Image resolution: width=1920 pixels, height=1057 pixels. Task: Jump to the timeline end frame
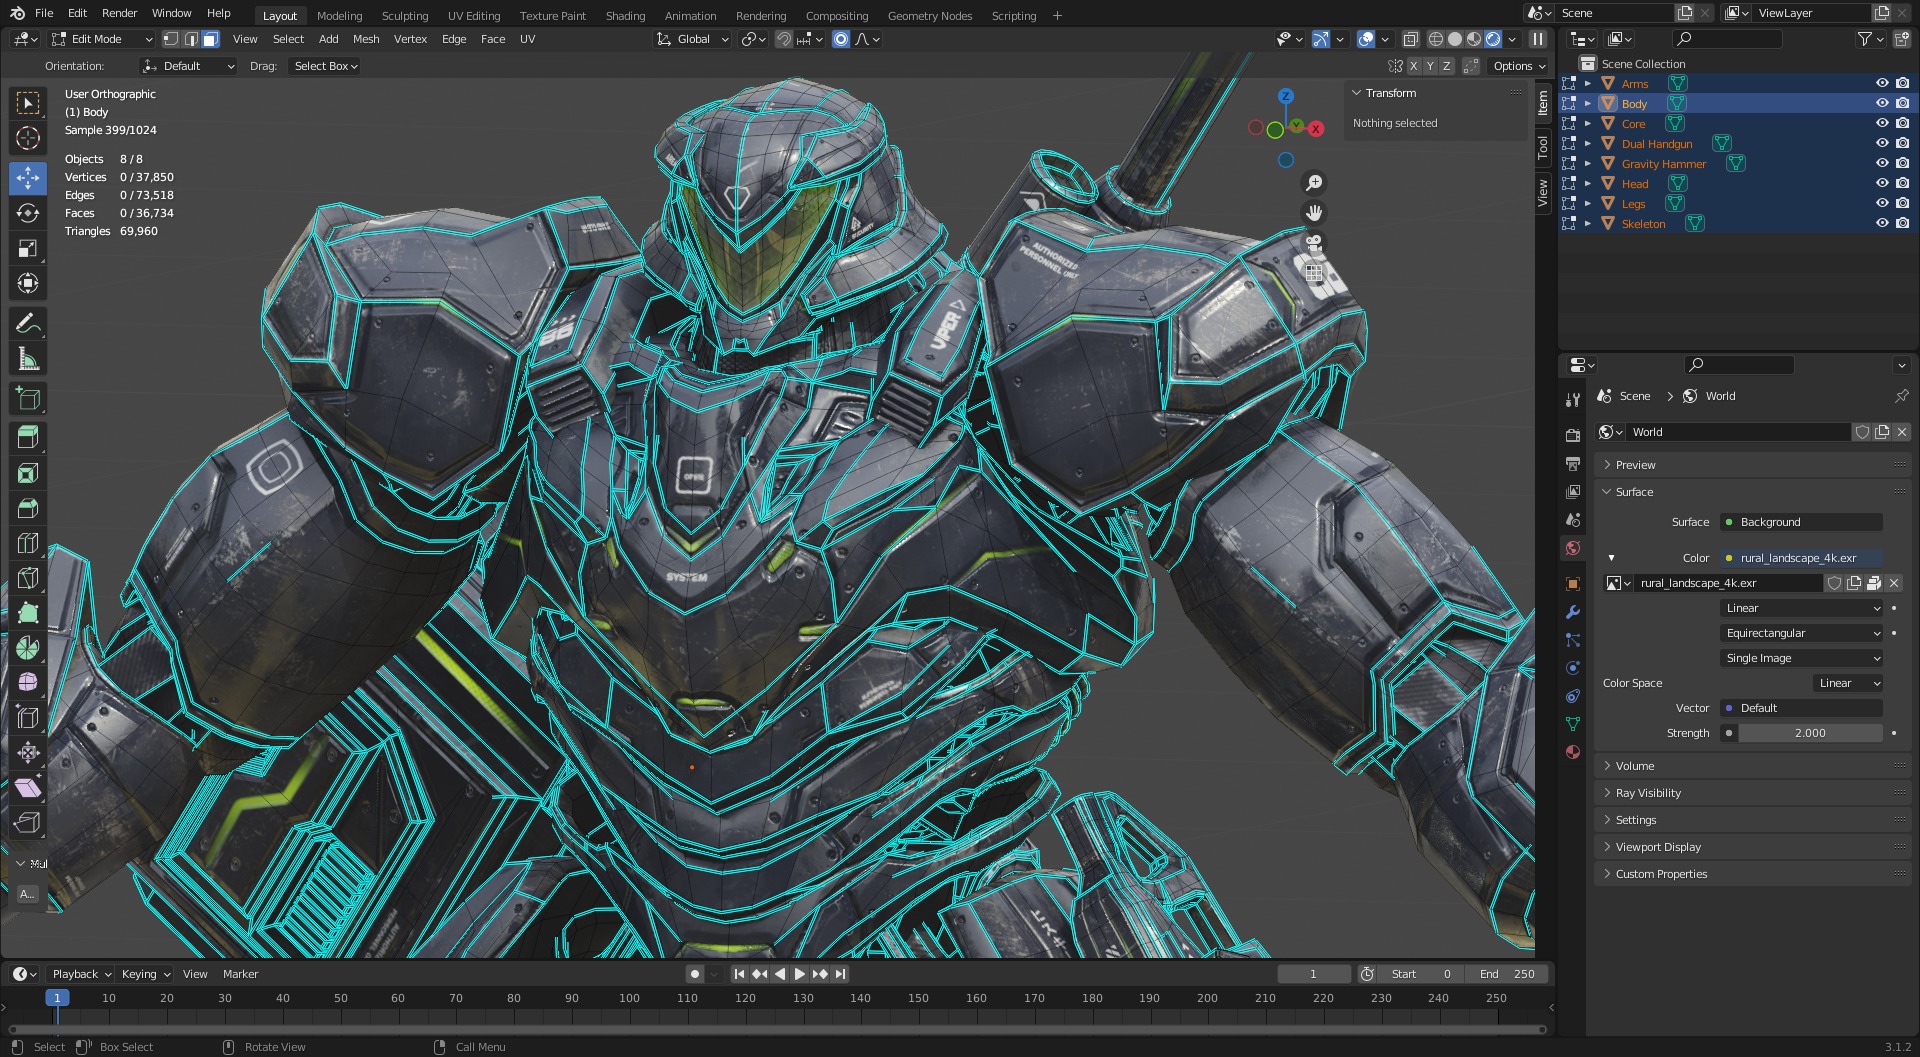pyautogui.click(x=841, y=974)
